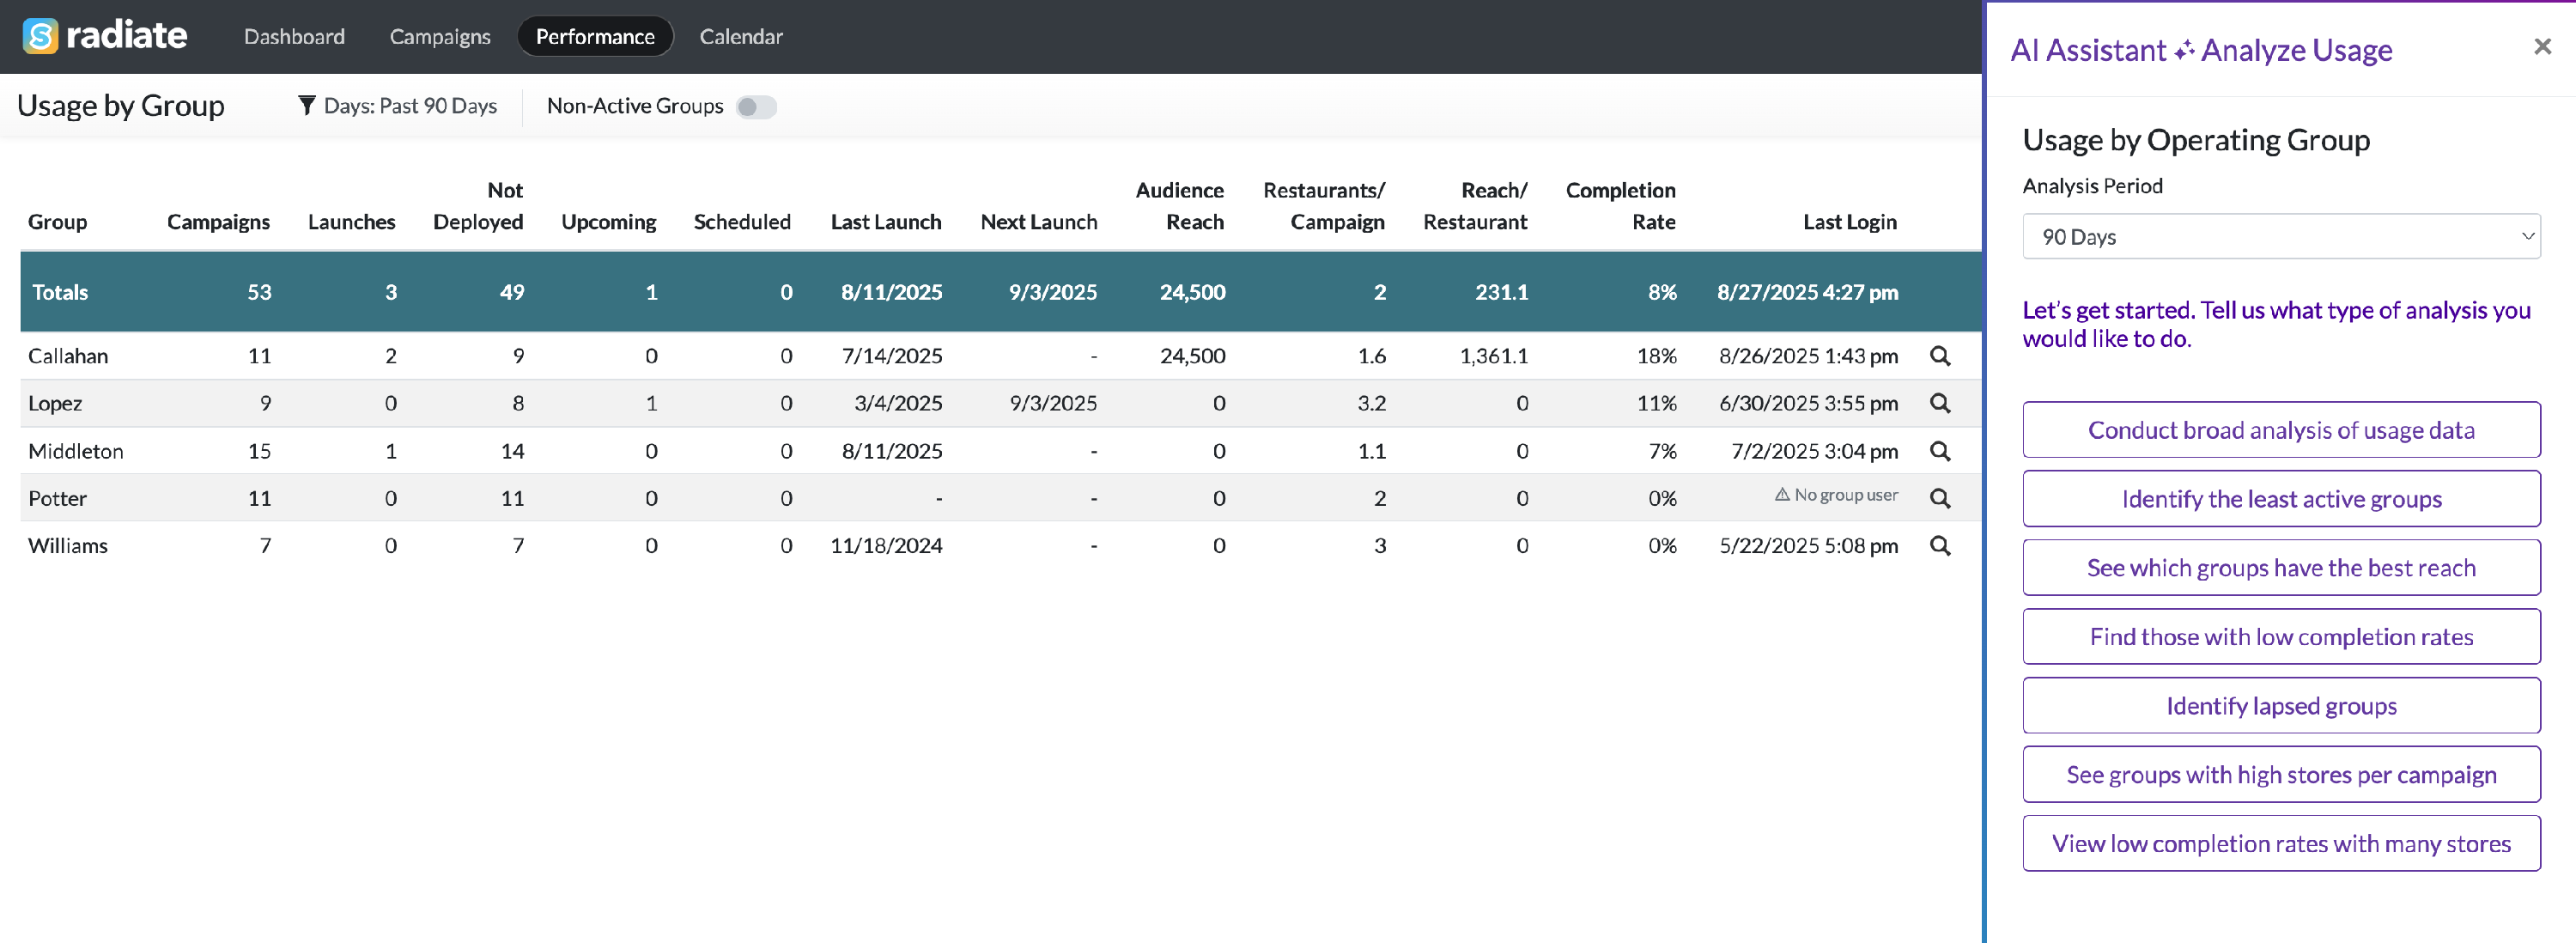Open Middleton group details magnifier icon
The height and width of the screenshot is (943, 2576).
[1939, 451]
